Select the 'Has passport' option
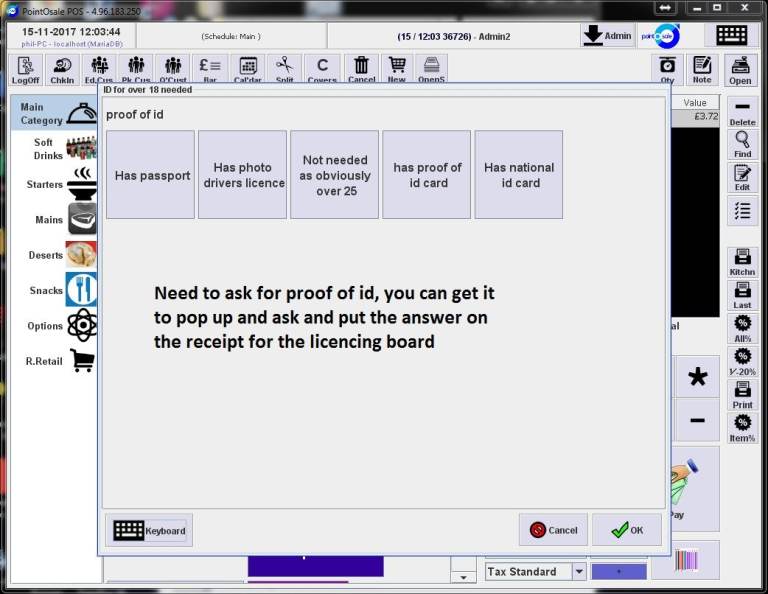 pos(151,175)
